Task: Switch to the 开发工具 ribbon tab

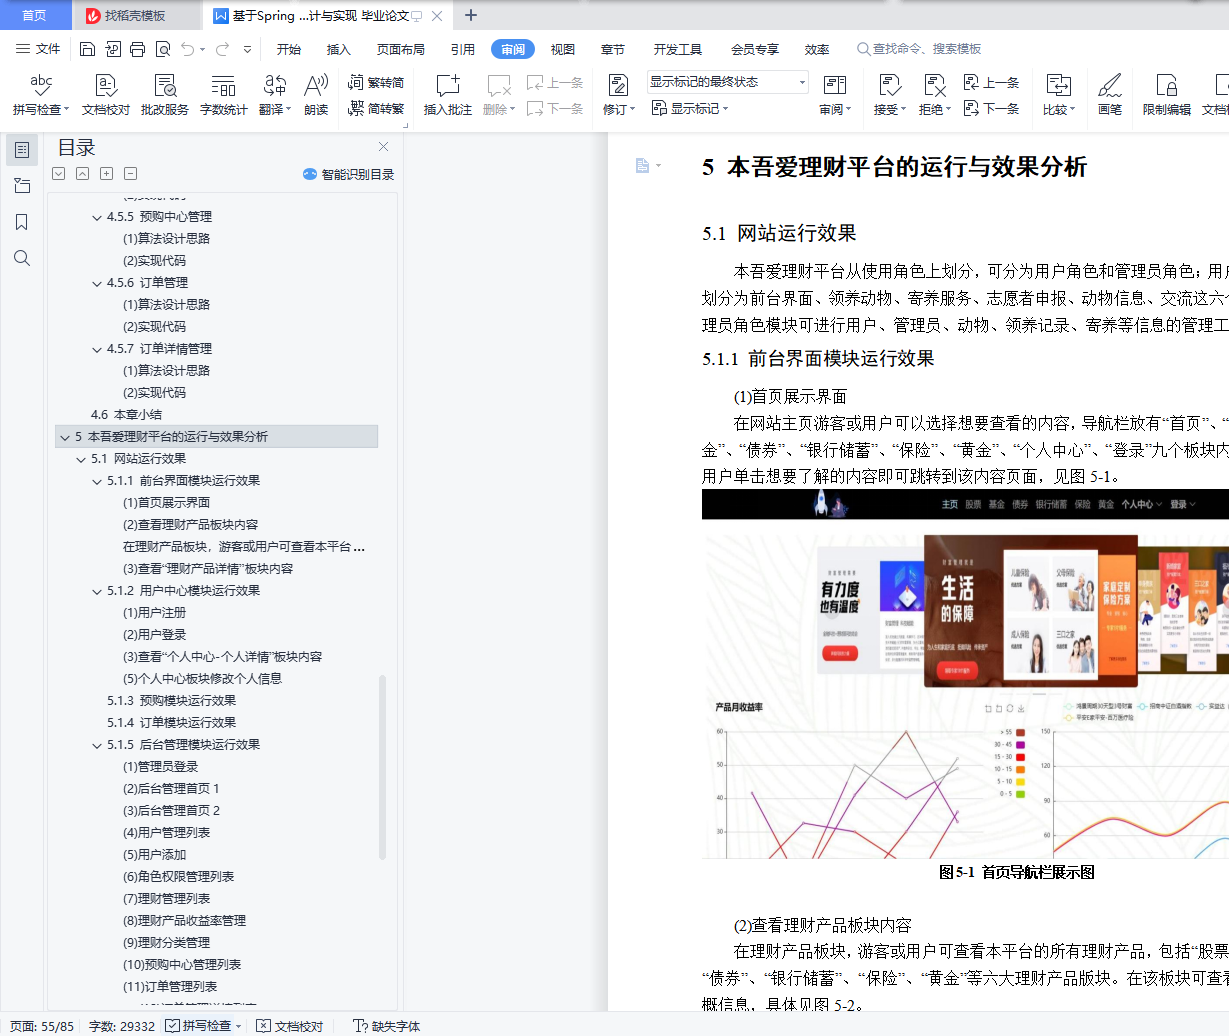Action: click(x=678, y=49)
